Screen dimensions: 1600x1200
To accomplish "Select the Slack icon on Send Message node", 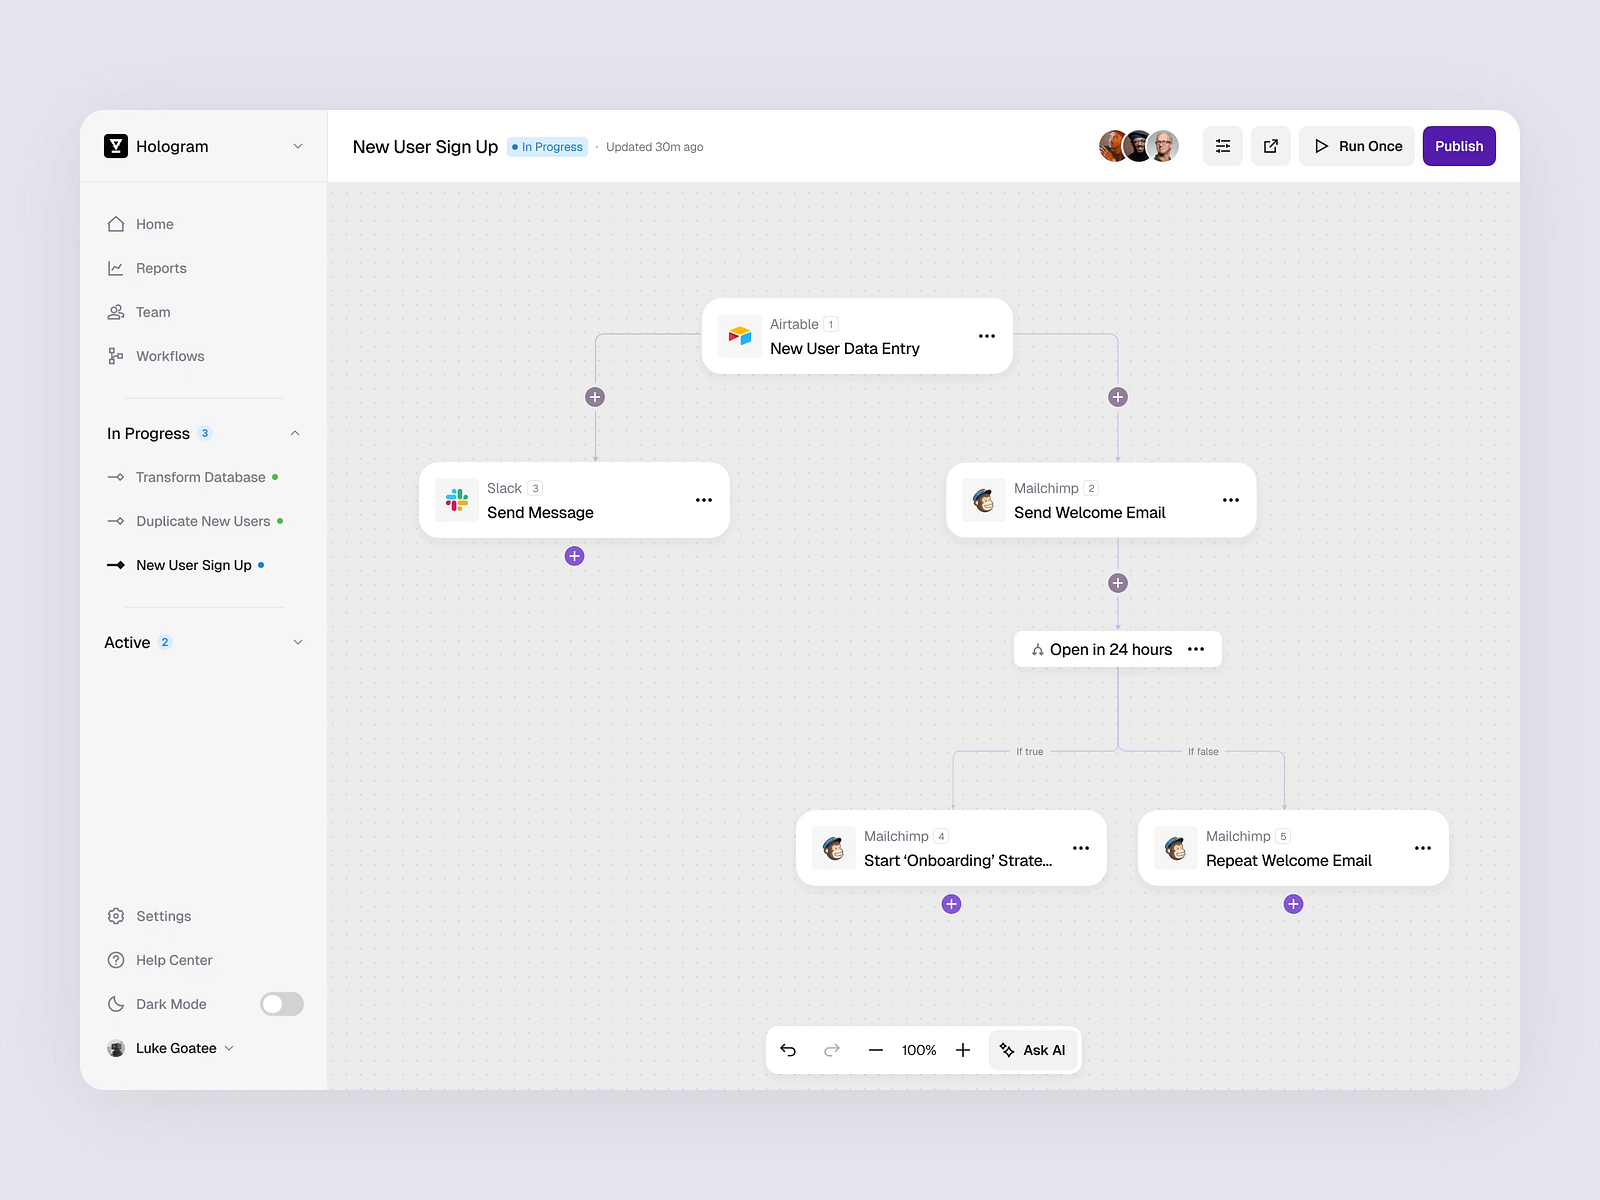I will (456, 500).
